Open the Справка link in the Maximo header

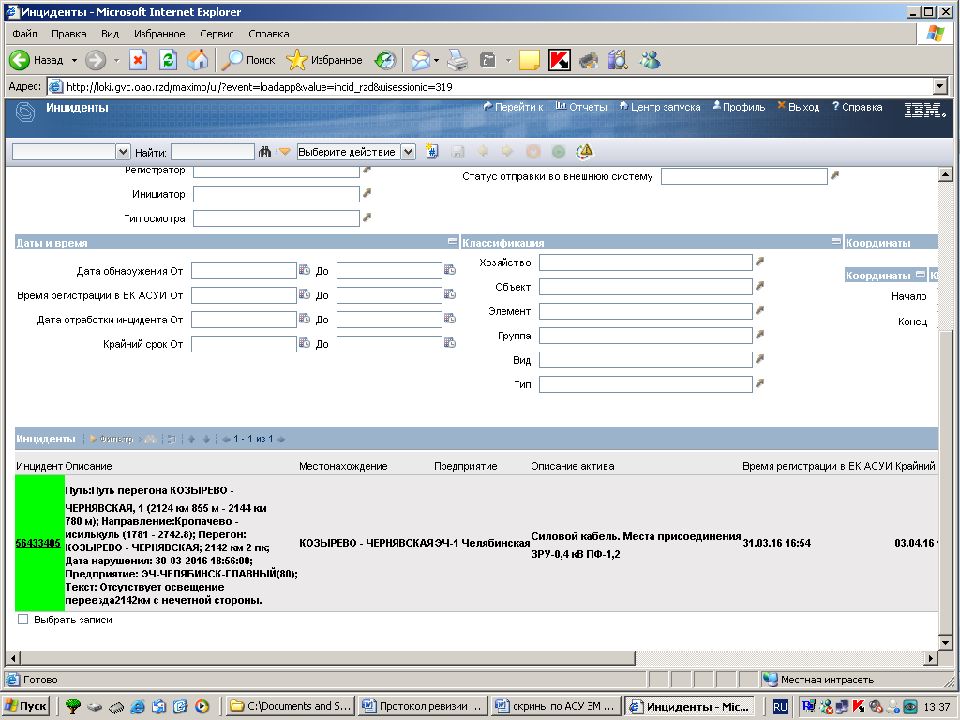pos(857,107)
